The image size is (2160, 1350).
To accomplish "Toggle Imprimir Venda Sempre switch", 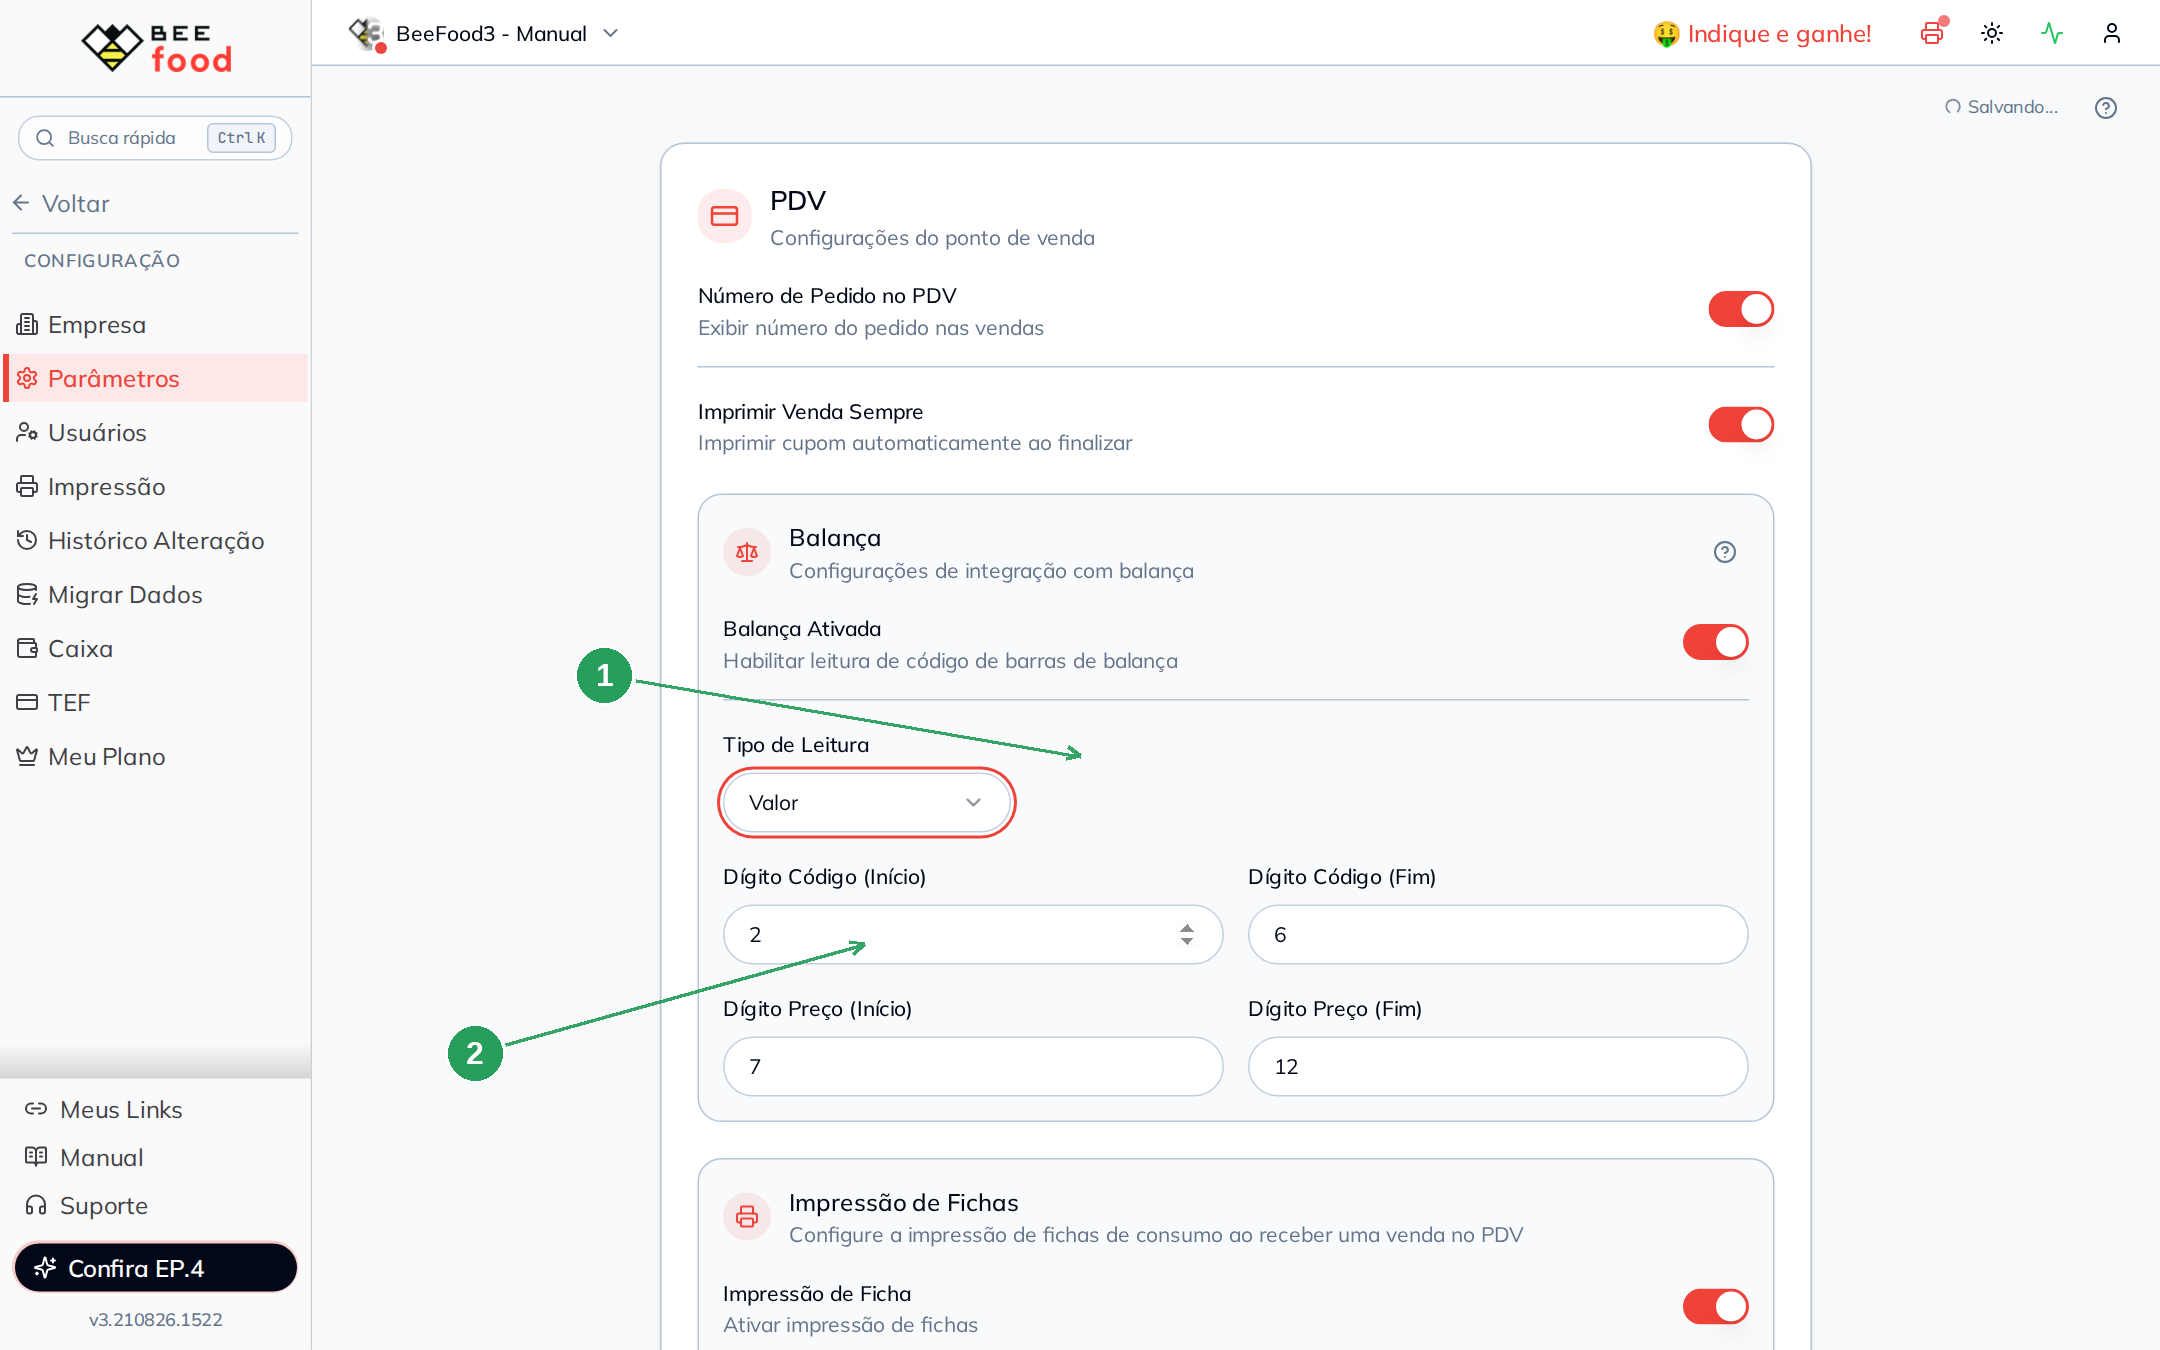I will 1741,424.
